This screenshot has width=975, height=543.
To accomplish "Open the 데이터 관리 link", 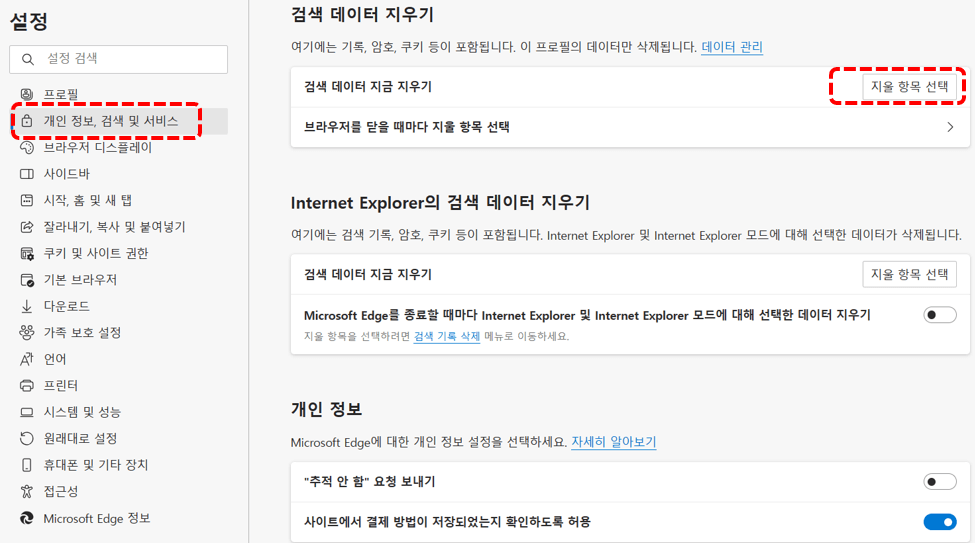I will coord(732,47).
